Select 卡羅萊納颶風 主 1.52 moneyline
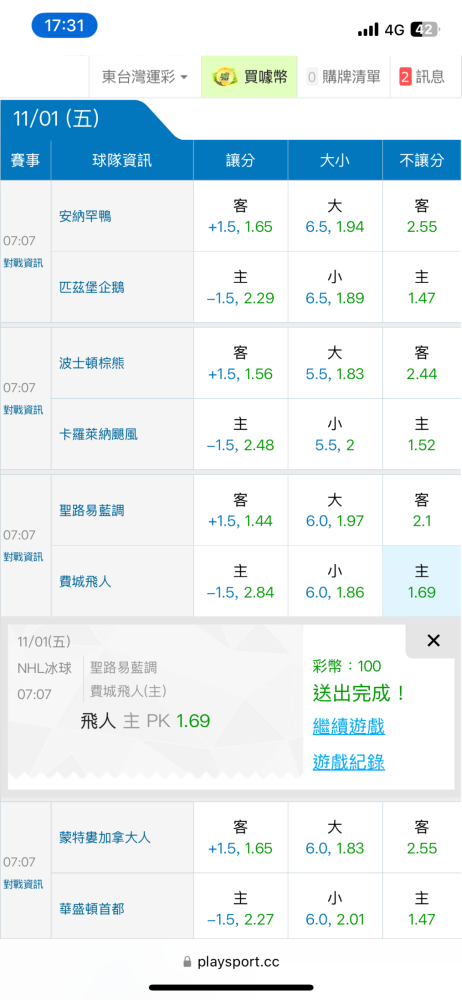This screenshot has width=462, height=1000. point(422,434)
